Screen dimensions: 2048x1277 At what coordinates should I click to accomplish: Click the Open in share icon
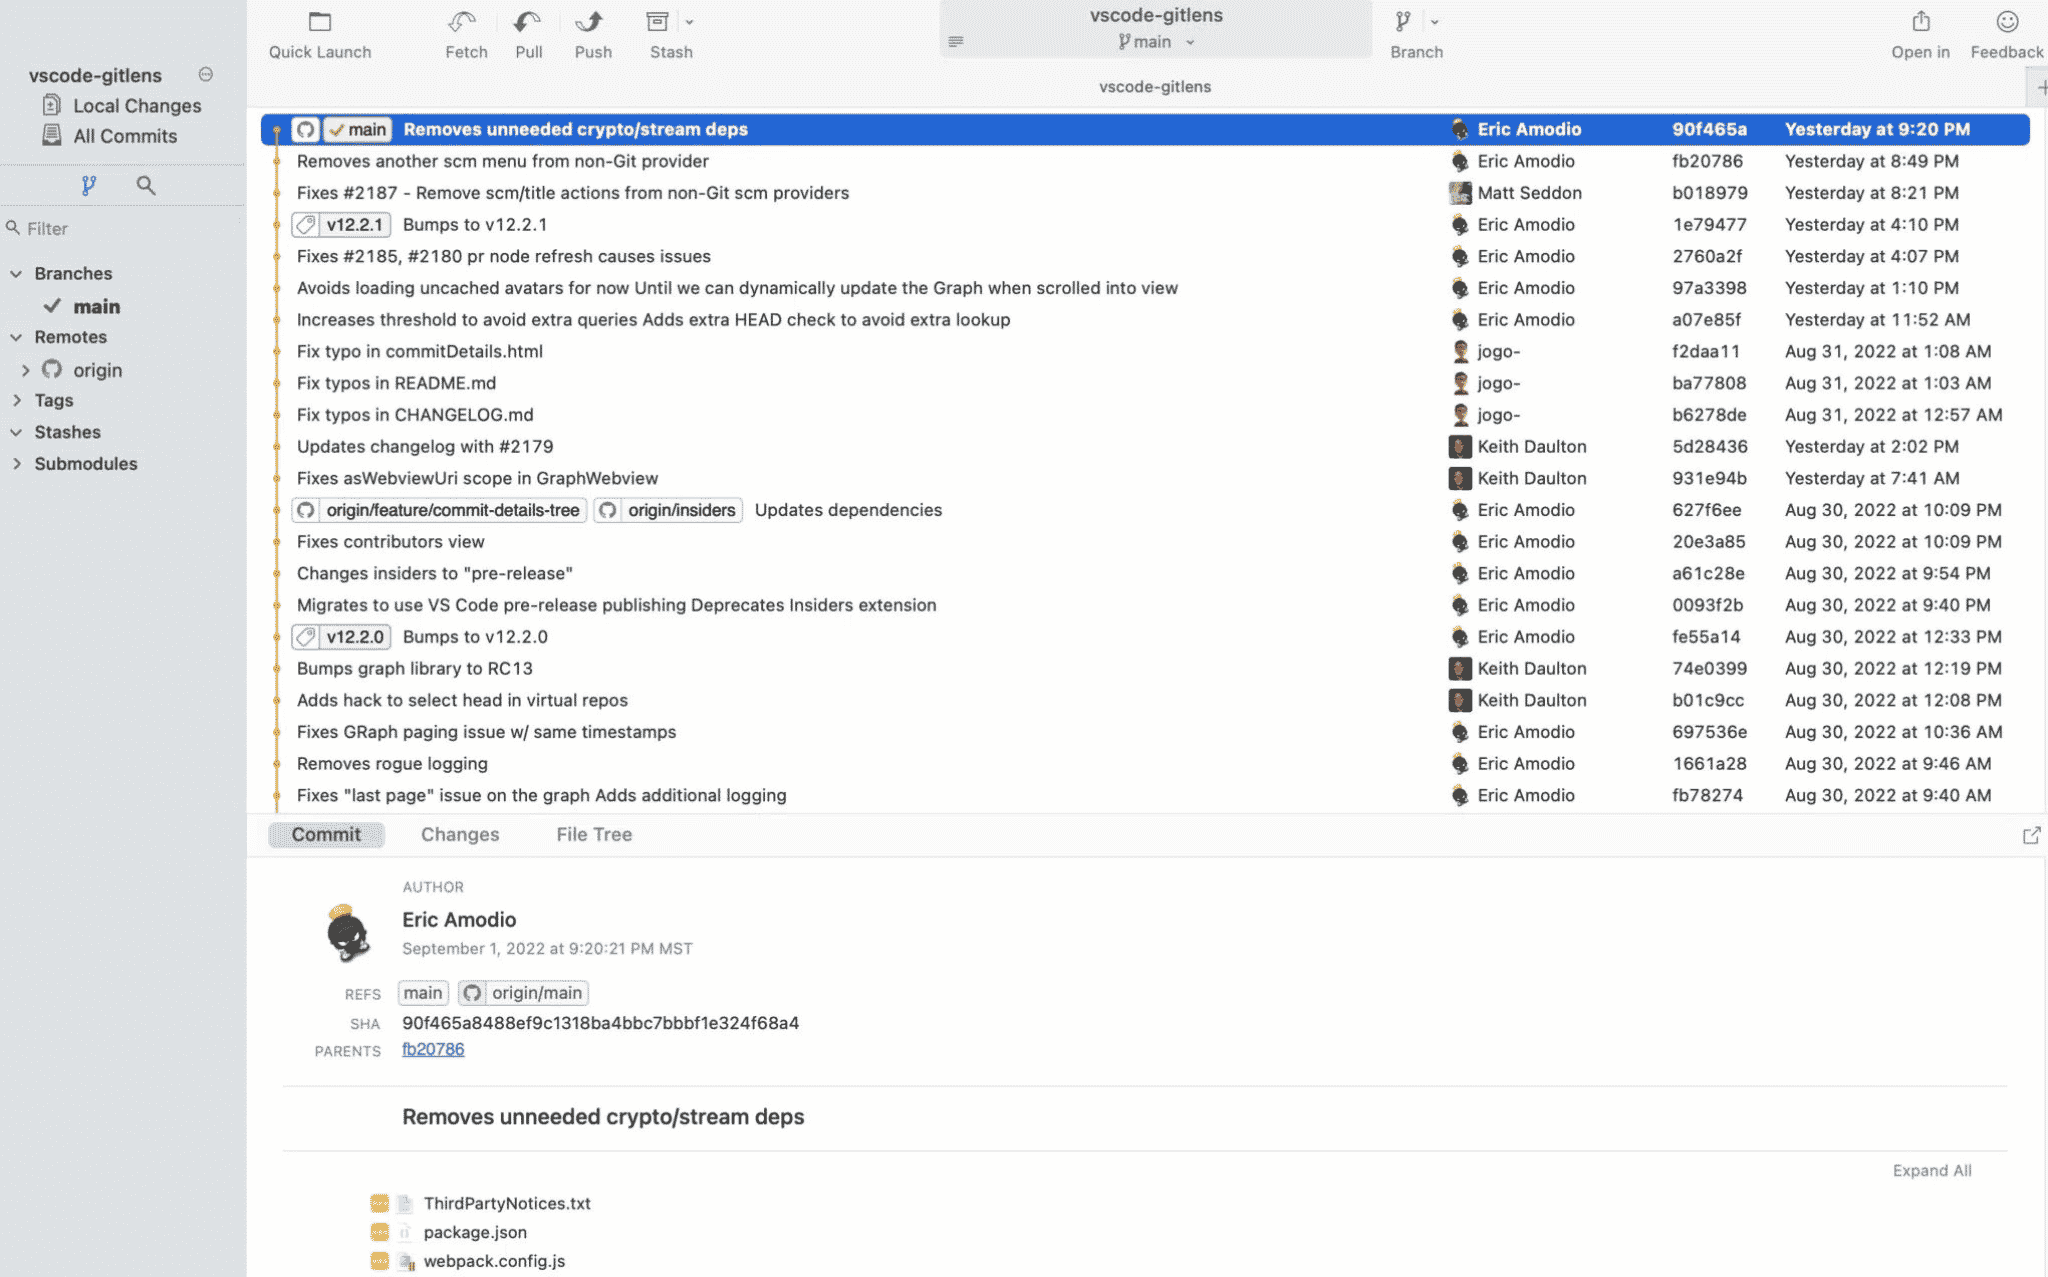[1919, 22]
